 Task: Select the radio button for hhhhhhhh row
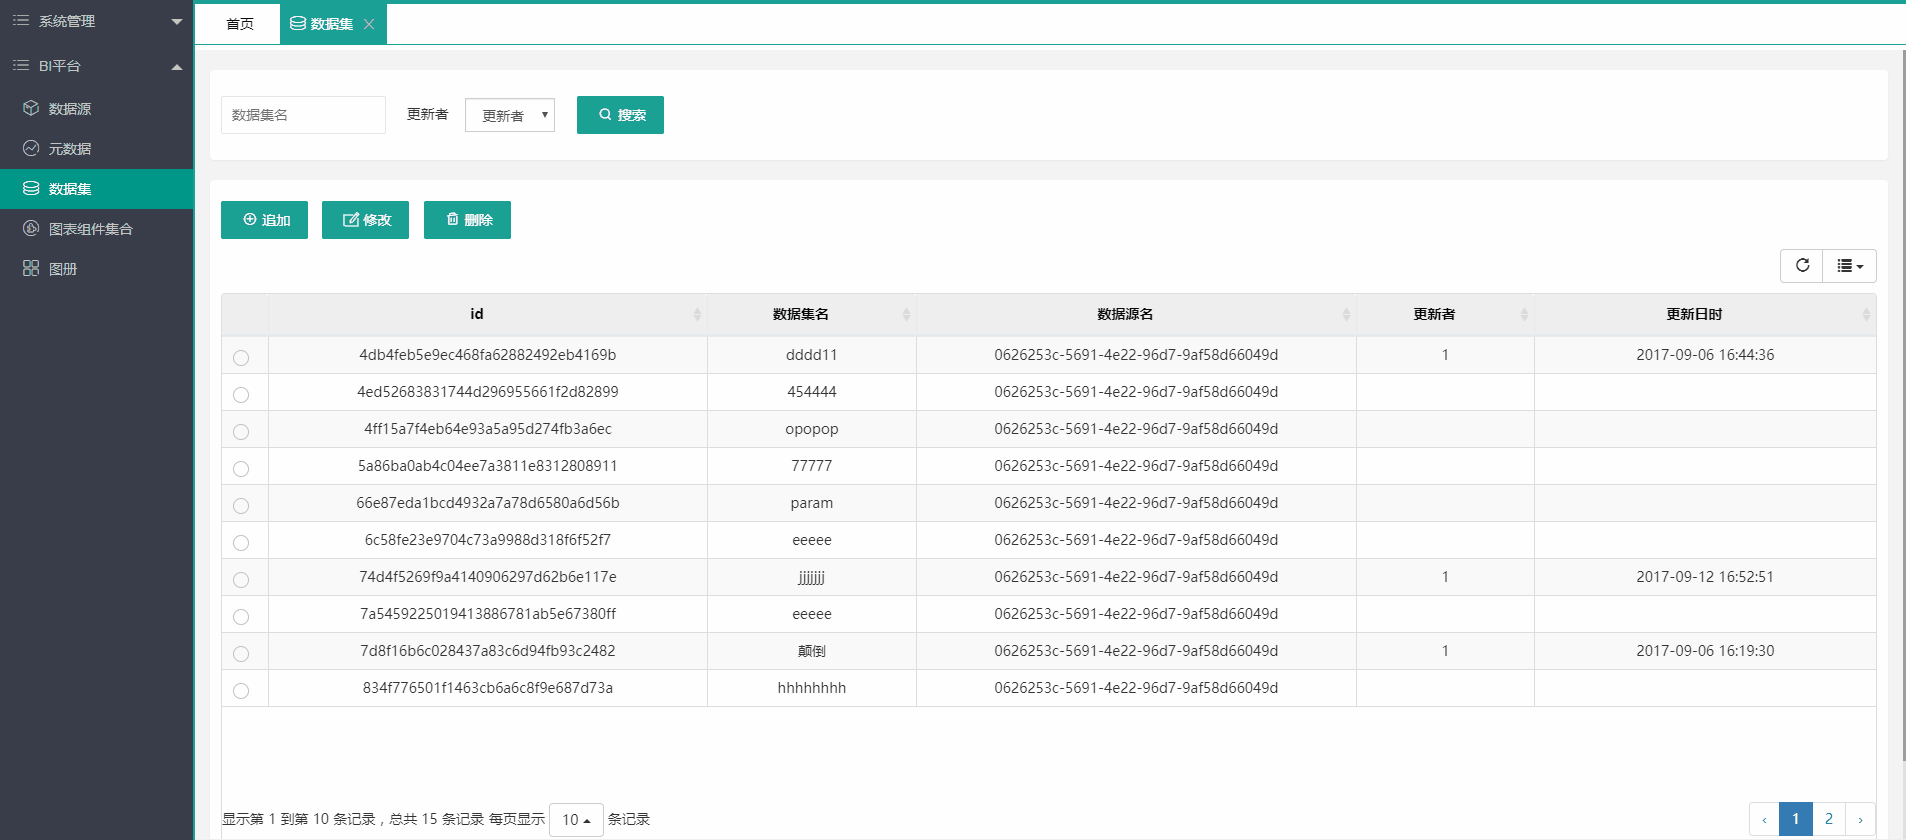(241, 690)
